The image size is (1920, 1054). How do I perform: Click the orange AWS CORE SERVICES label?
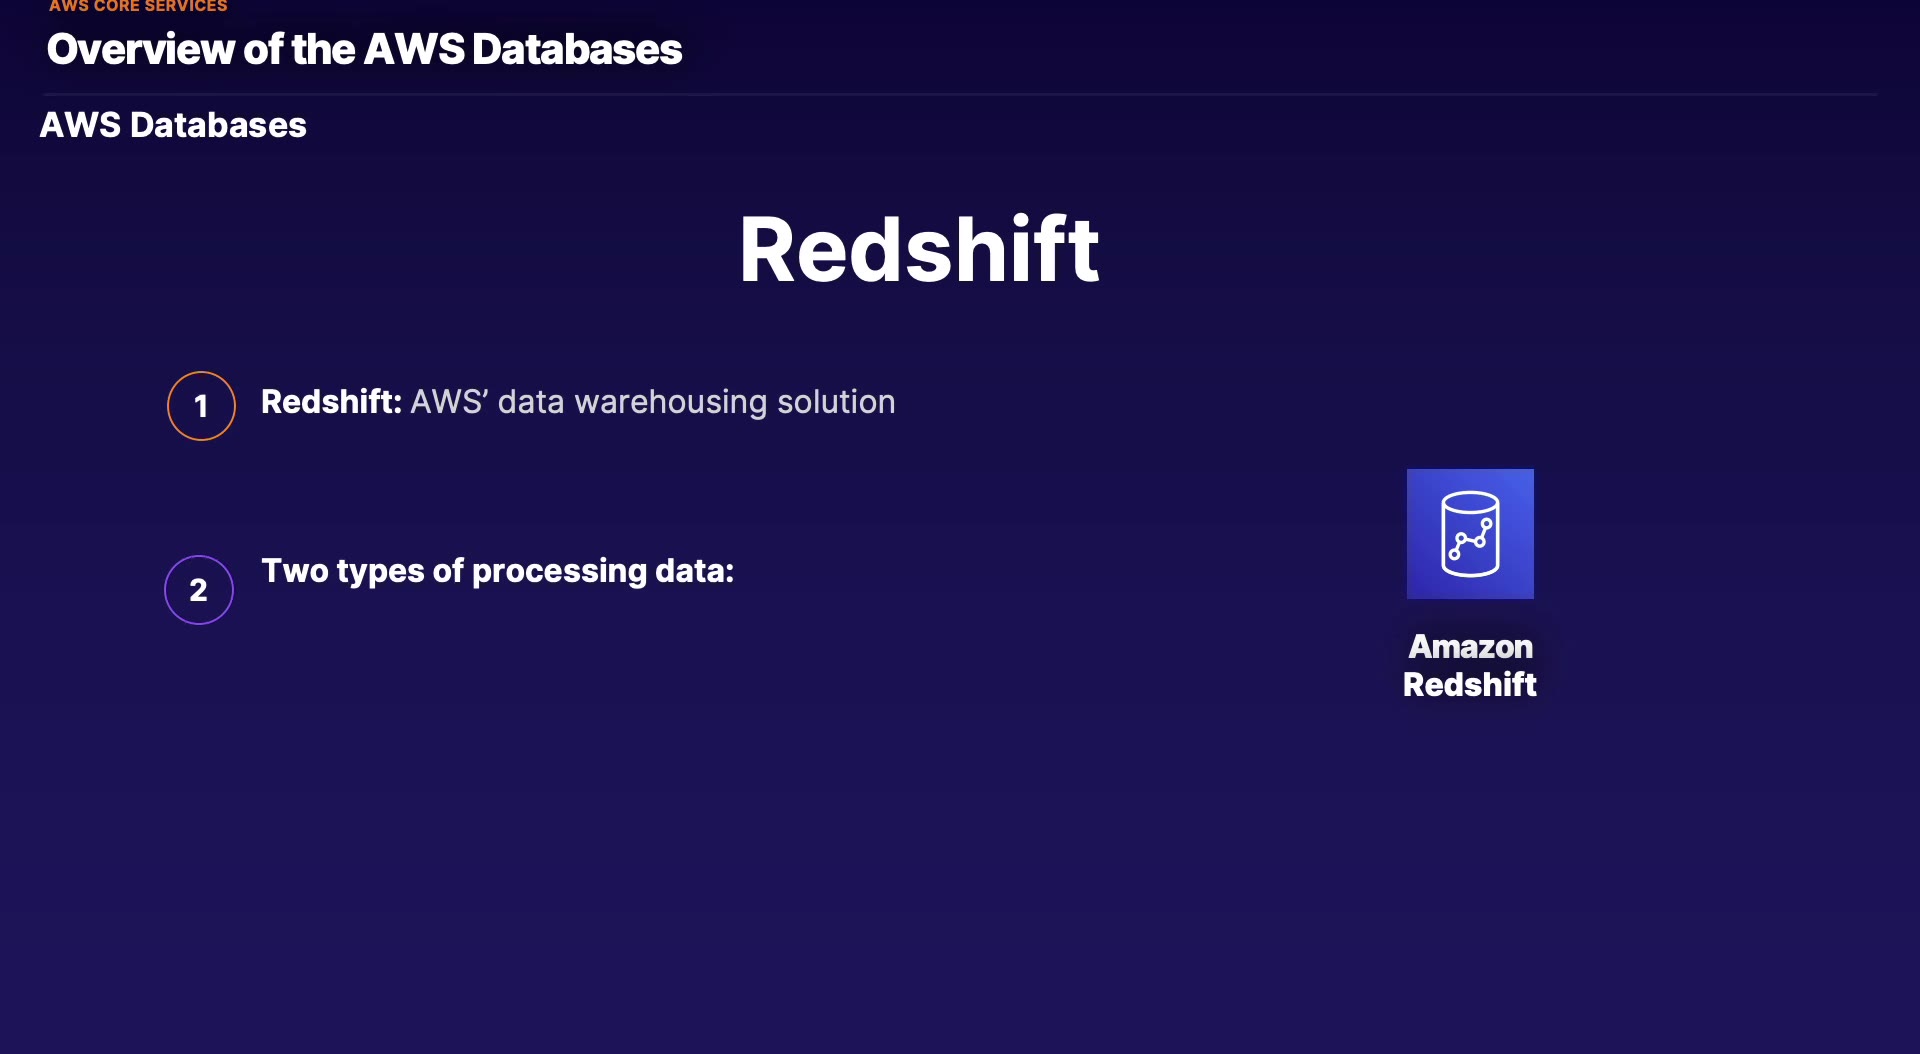tap(138, 7)
